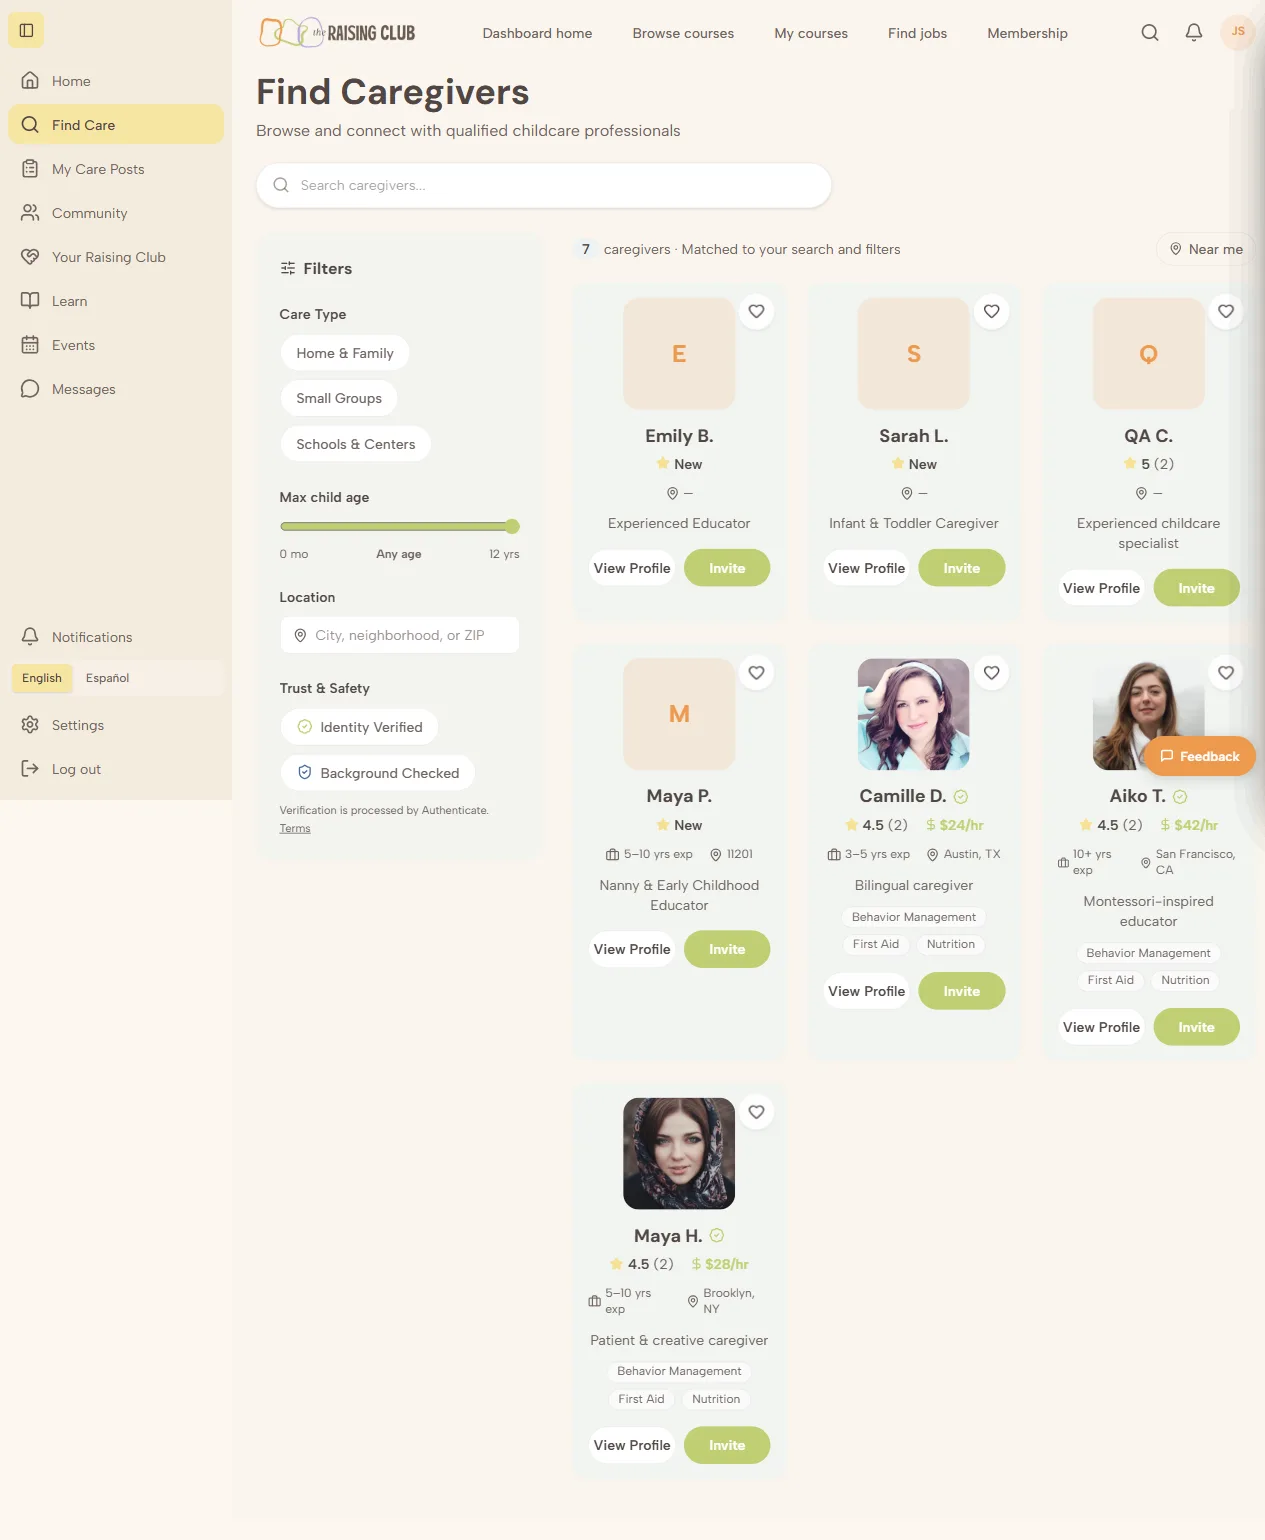Open Find Care in sidebar

tap(116, 125)
